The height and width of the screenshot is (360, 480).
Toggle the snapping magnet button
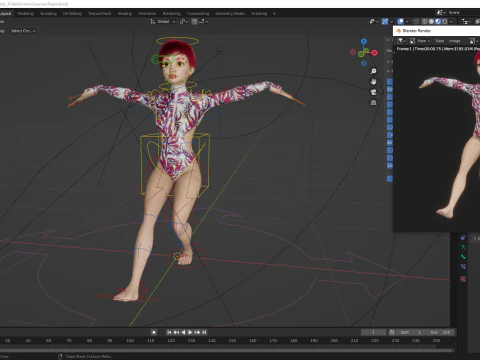click(x=194, y=21)
